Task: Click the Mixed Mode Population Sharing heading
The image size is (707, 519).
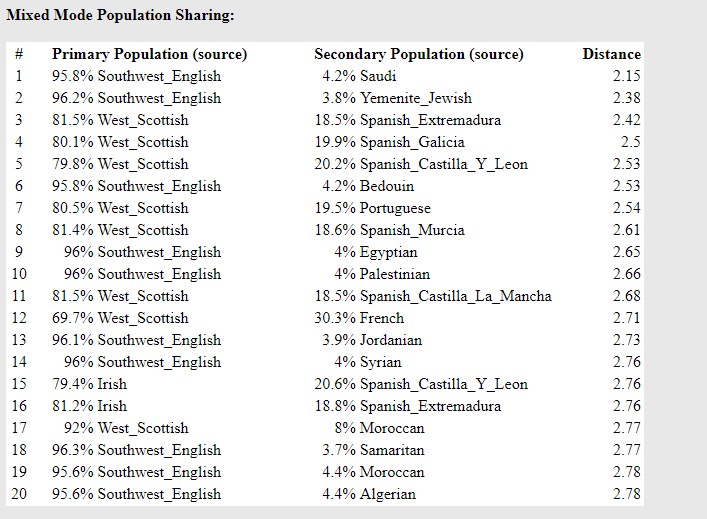Action: pyautogui.click(x=120, y=15)
